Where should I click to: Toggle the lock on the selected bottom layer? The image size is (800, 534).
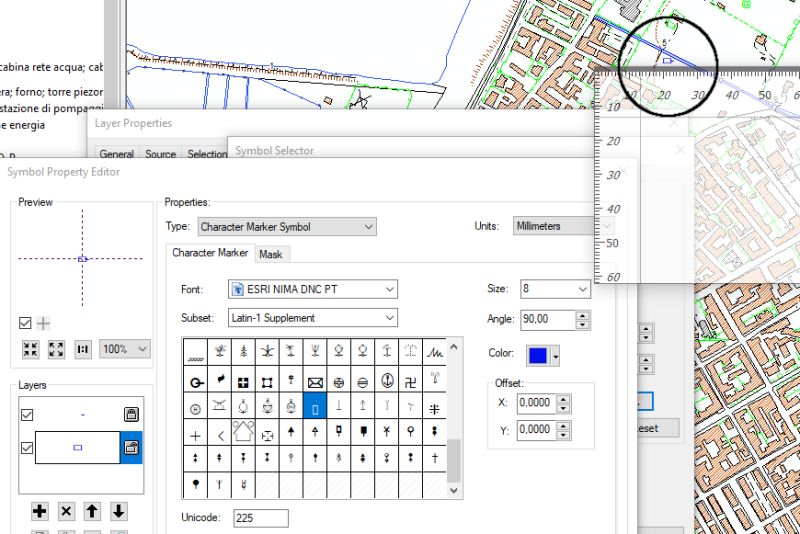point(131,447)
